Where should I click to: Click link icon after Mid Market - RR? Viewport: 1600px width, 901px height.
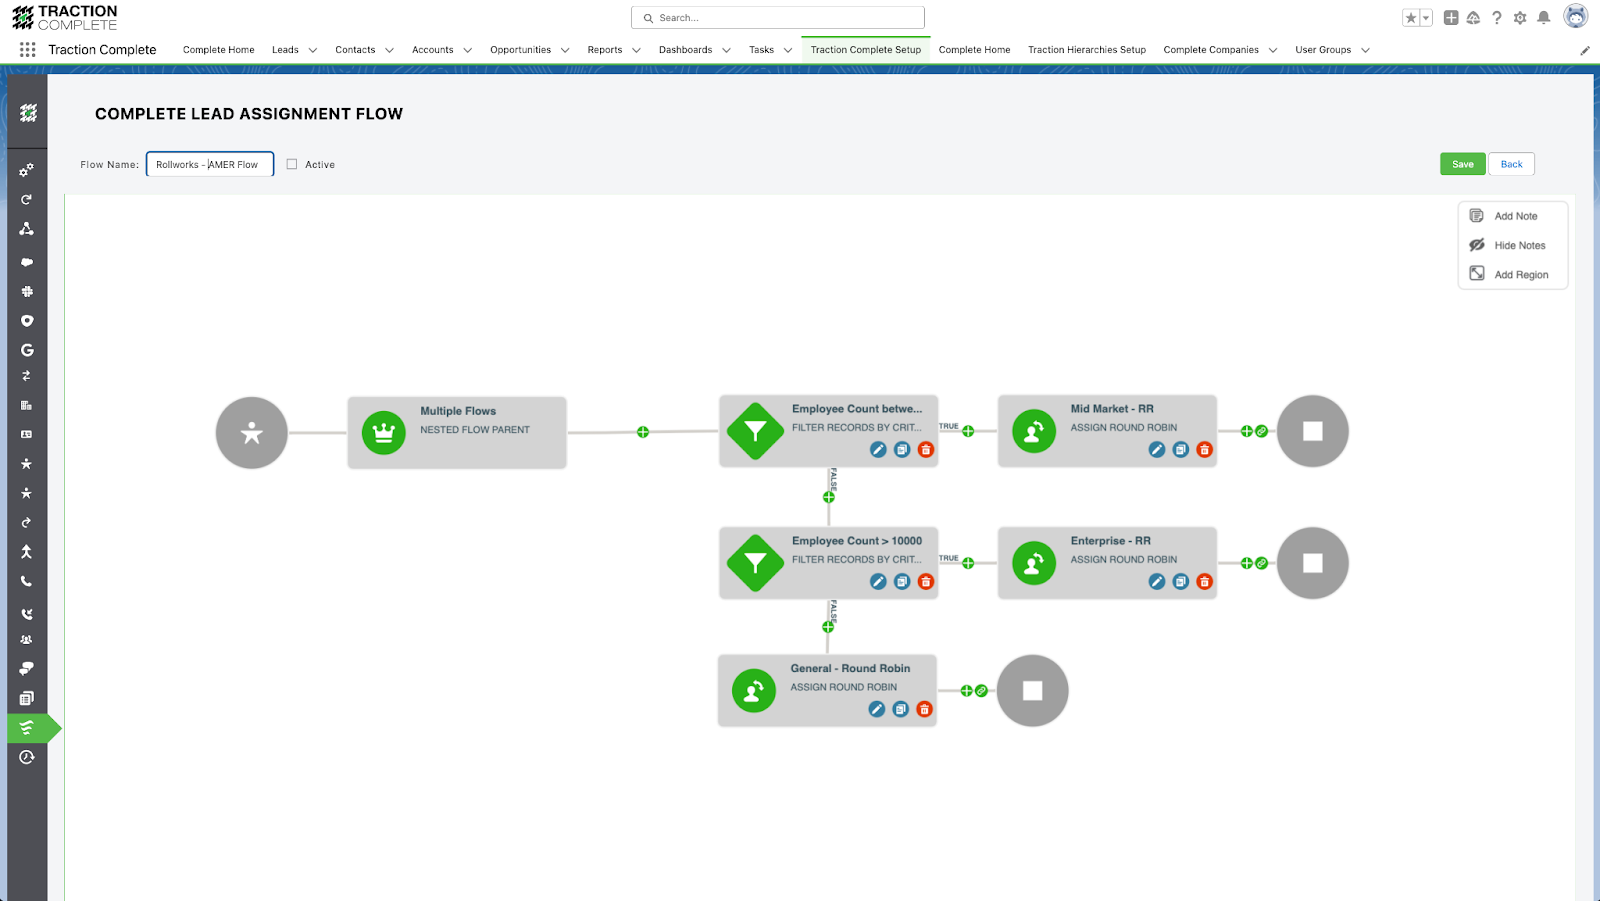pos(1262,431)
